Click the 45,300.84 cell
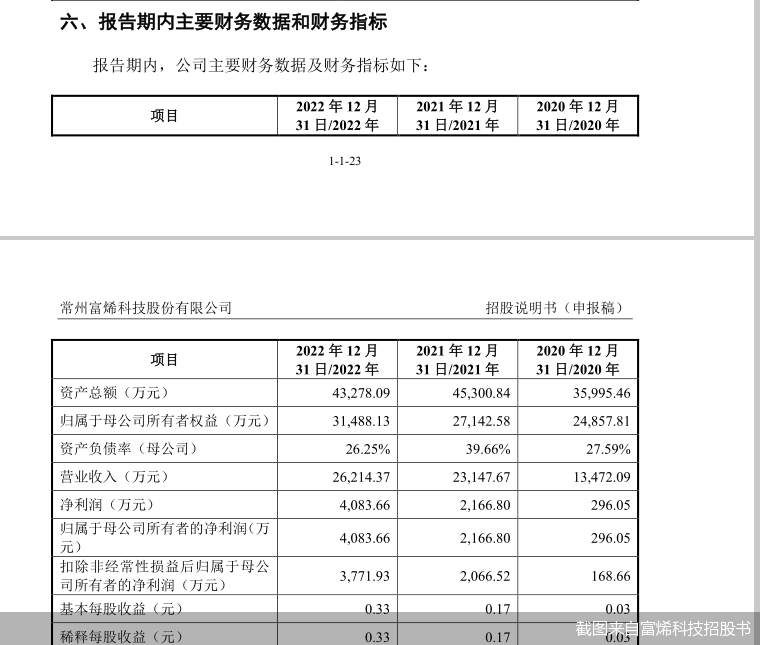This screenshot has height=645, width=760. click(x=477, y=392)
